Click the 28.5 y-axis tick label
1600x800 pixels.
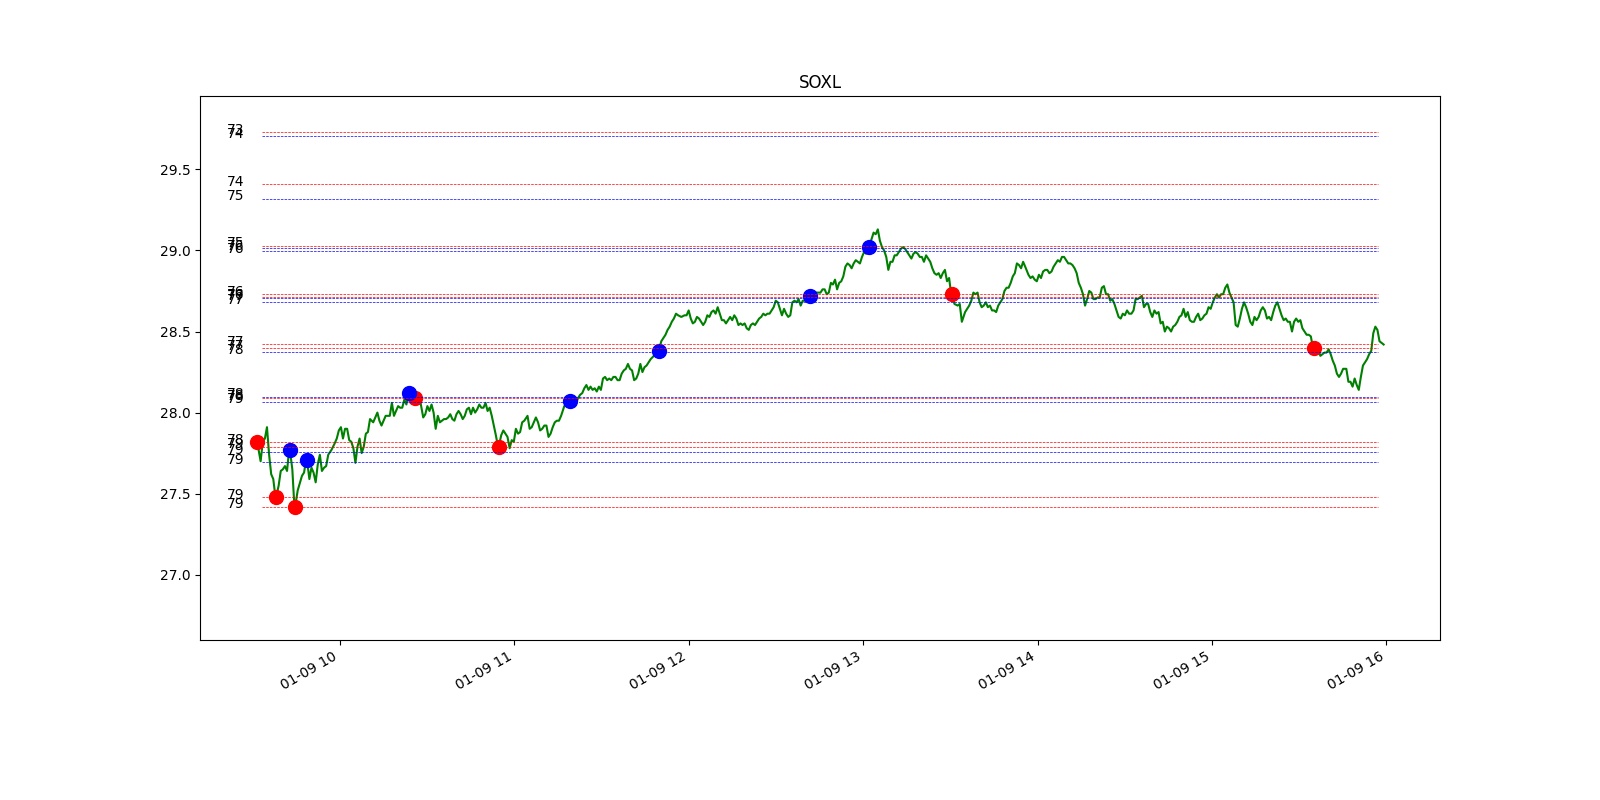[174, 332]
